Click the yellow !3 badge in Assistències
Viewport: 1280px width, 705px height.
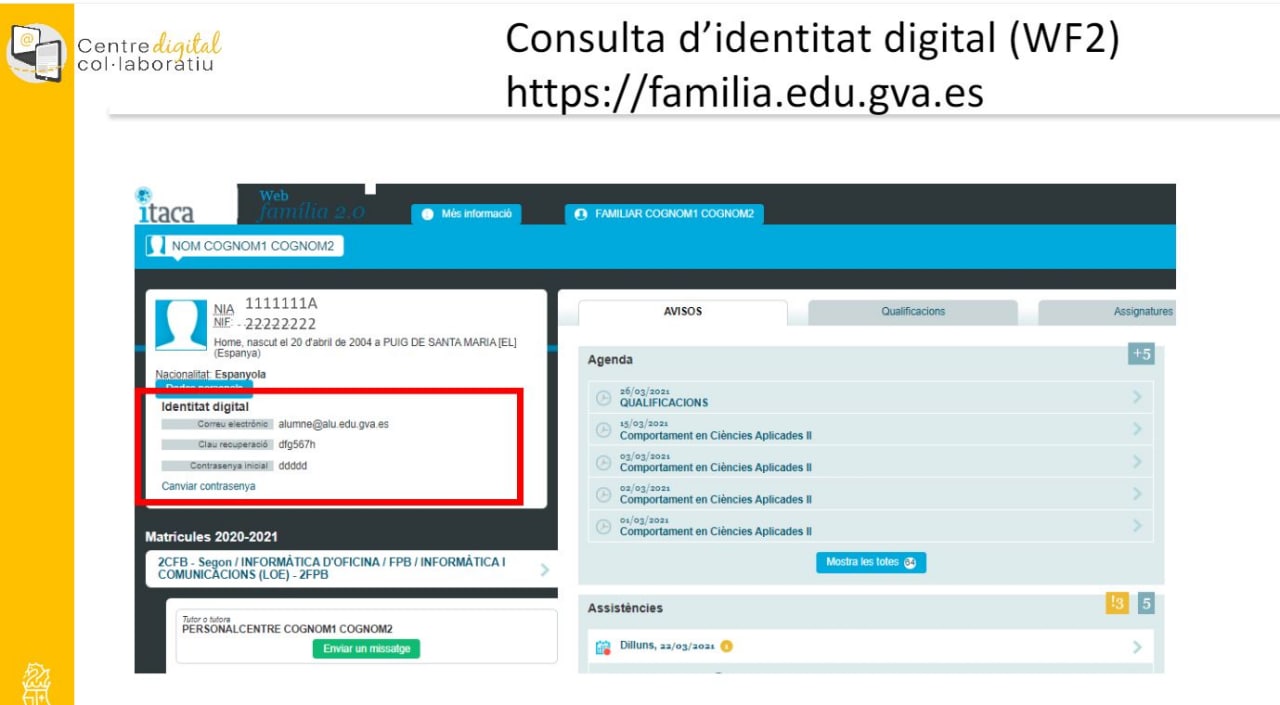[x=1117, y=603]
